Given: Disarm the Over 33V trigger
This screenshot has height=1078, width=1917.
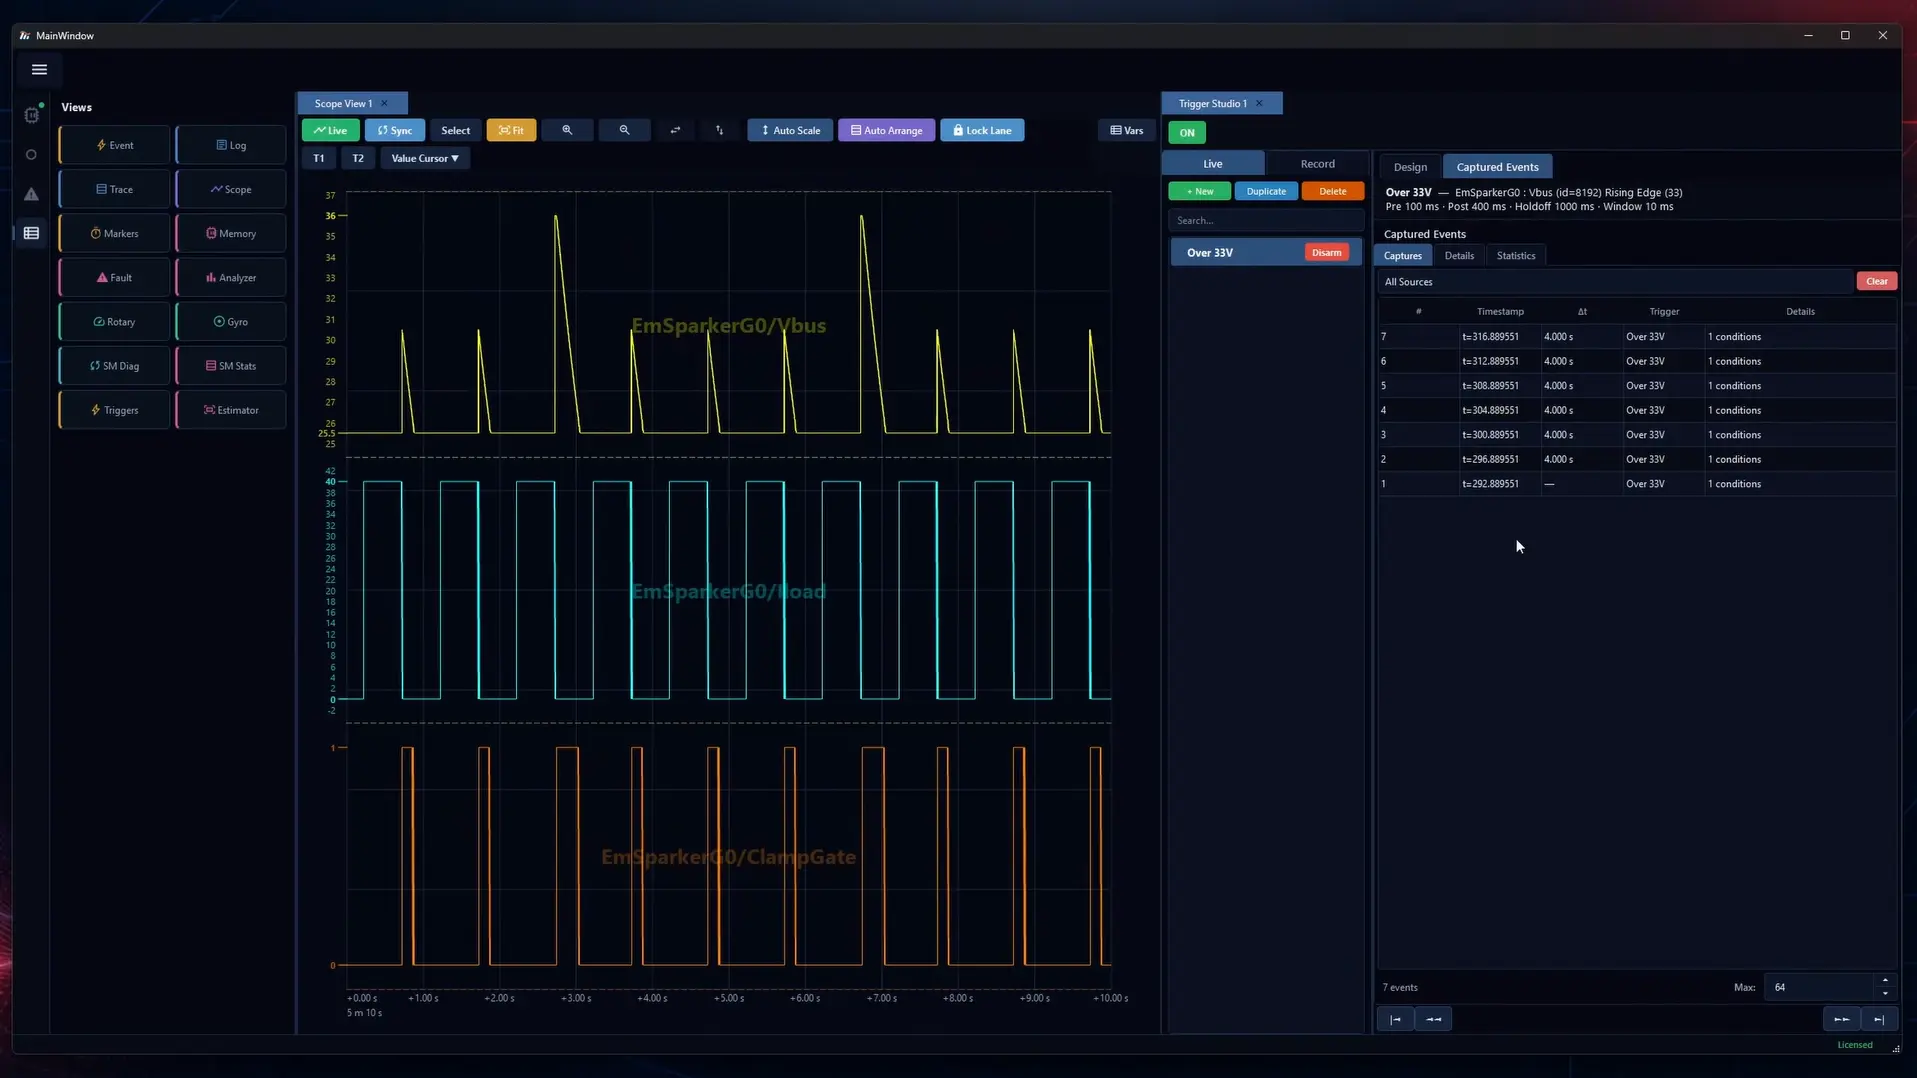Looking at the screenshot, I should point(1327,252).
